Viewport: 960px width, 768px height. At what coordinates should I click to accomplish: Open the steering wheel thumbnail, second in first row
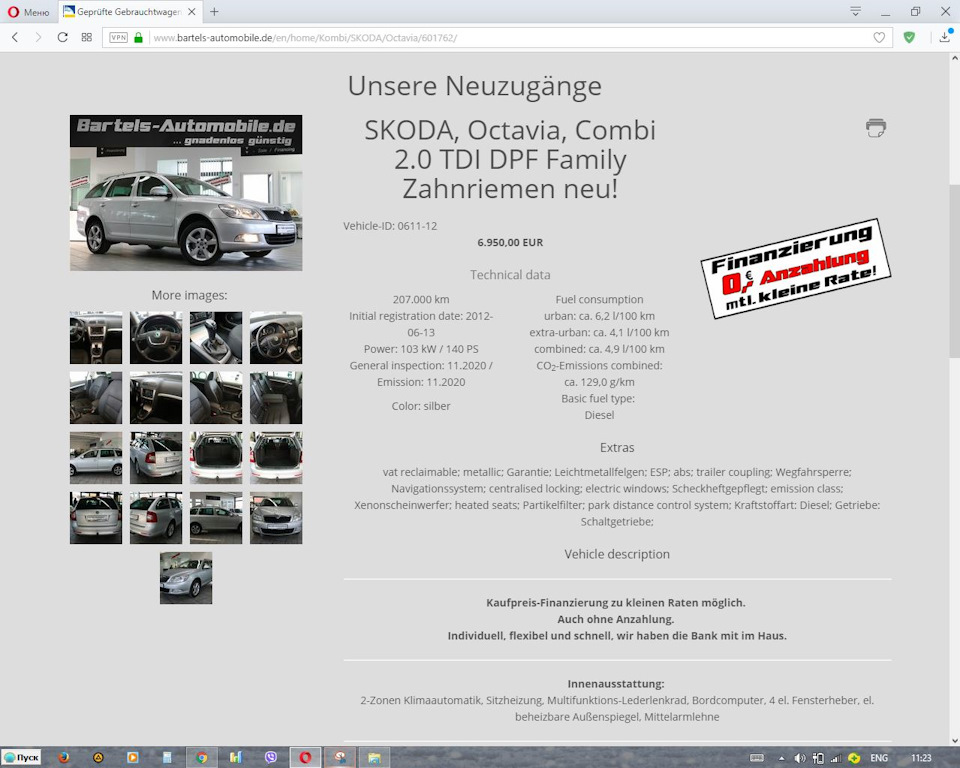point(156,337)
